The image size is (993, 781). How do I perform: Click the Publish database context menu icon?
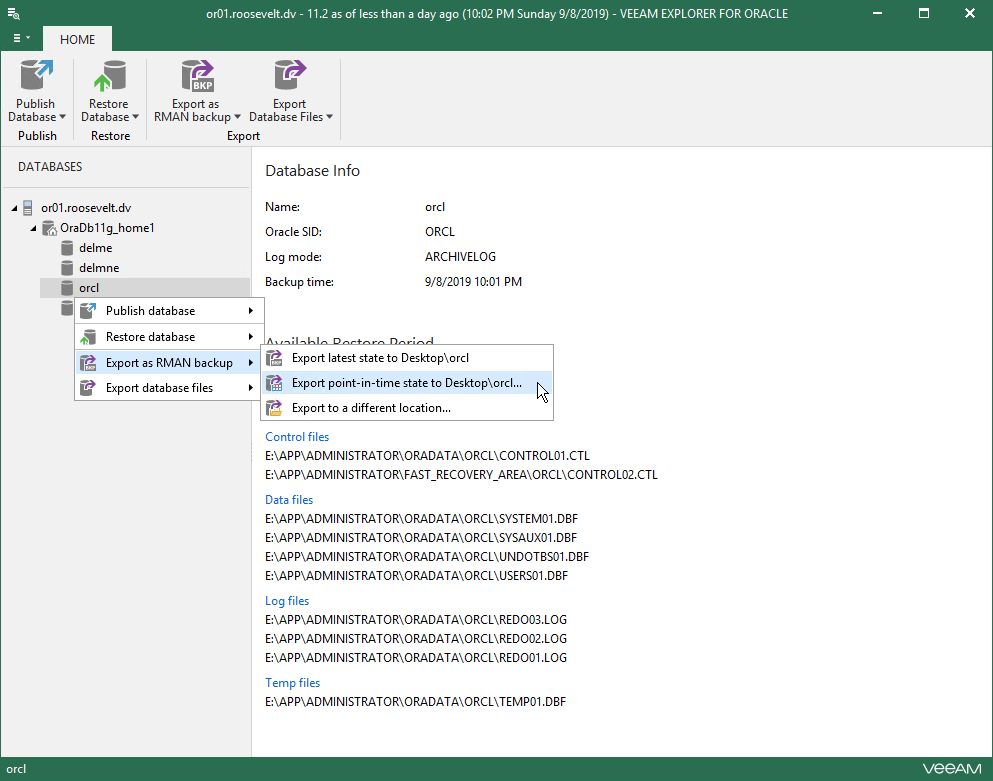88,311
